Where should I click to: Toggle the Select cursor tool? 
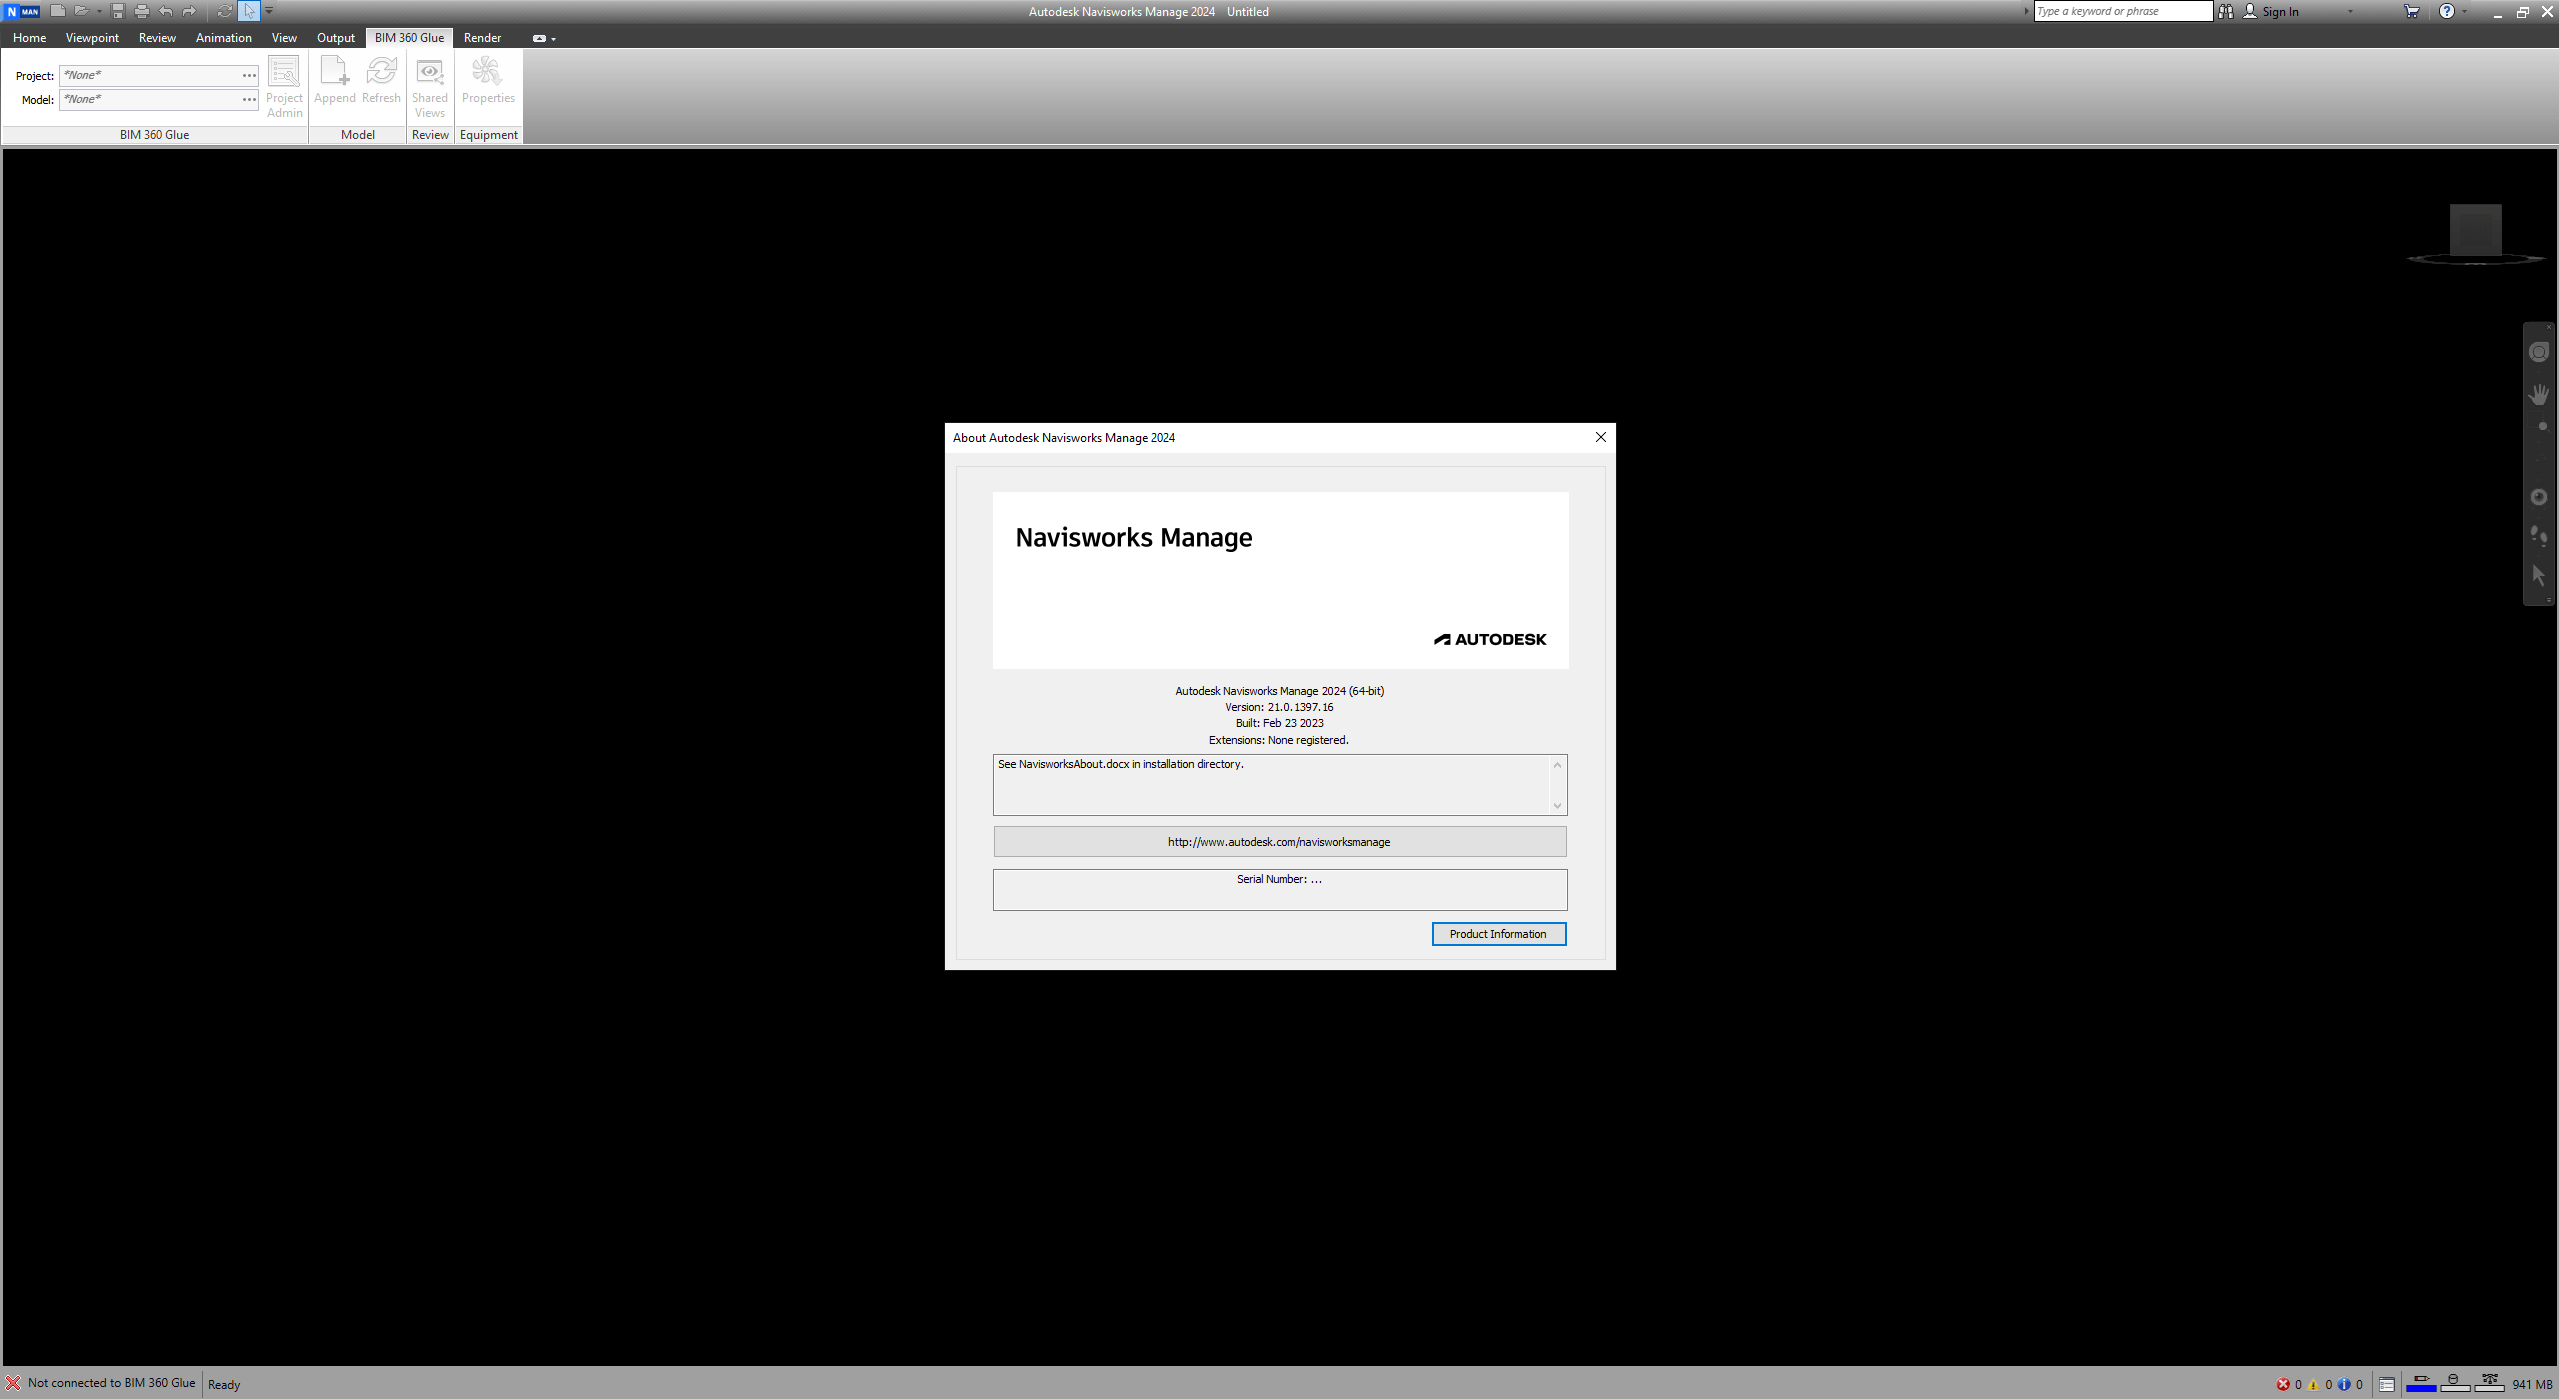pyautogui.click(x=249, y=11)
